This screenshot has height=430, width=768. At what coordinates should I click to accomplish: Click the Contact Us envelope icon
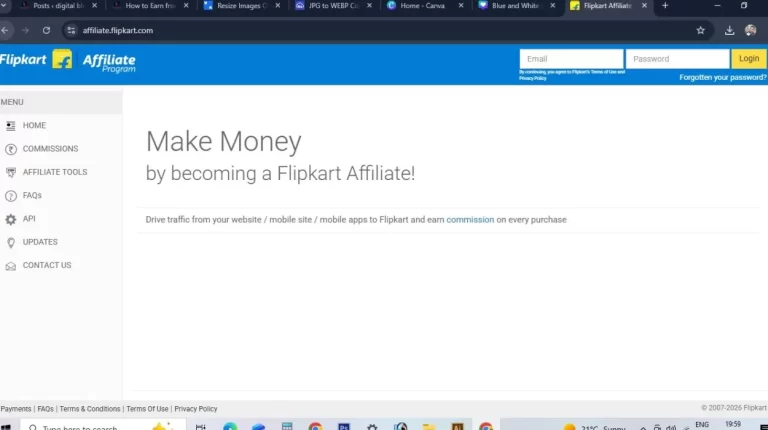(11, 266)
